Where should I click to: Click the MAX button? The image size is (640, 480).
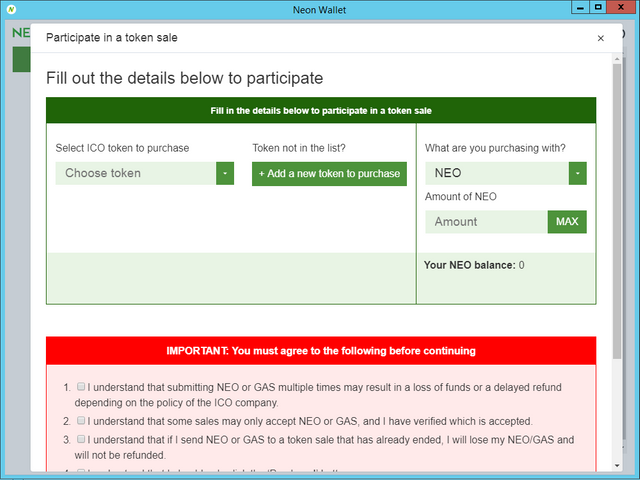tap(567, 222)
